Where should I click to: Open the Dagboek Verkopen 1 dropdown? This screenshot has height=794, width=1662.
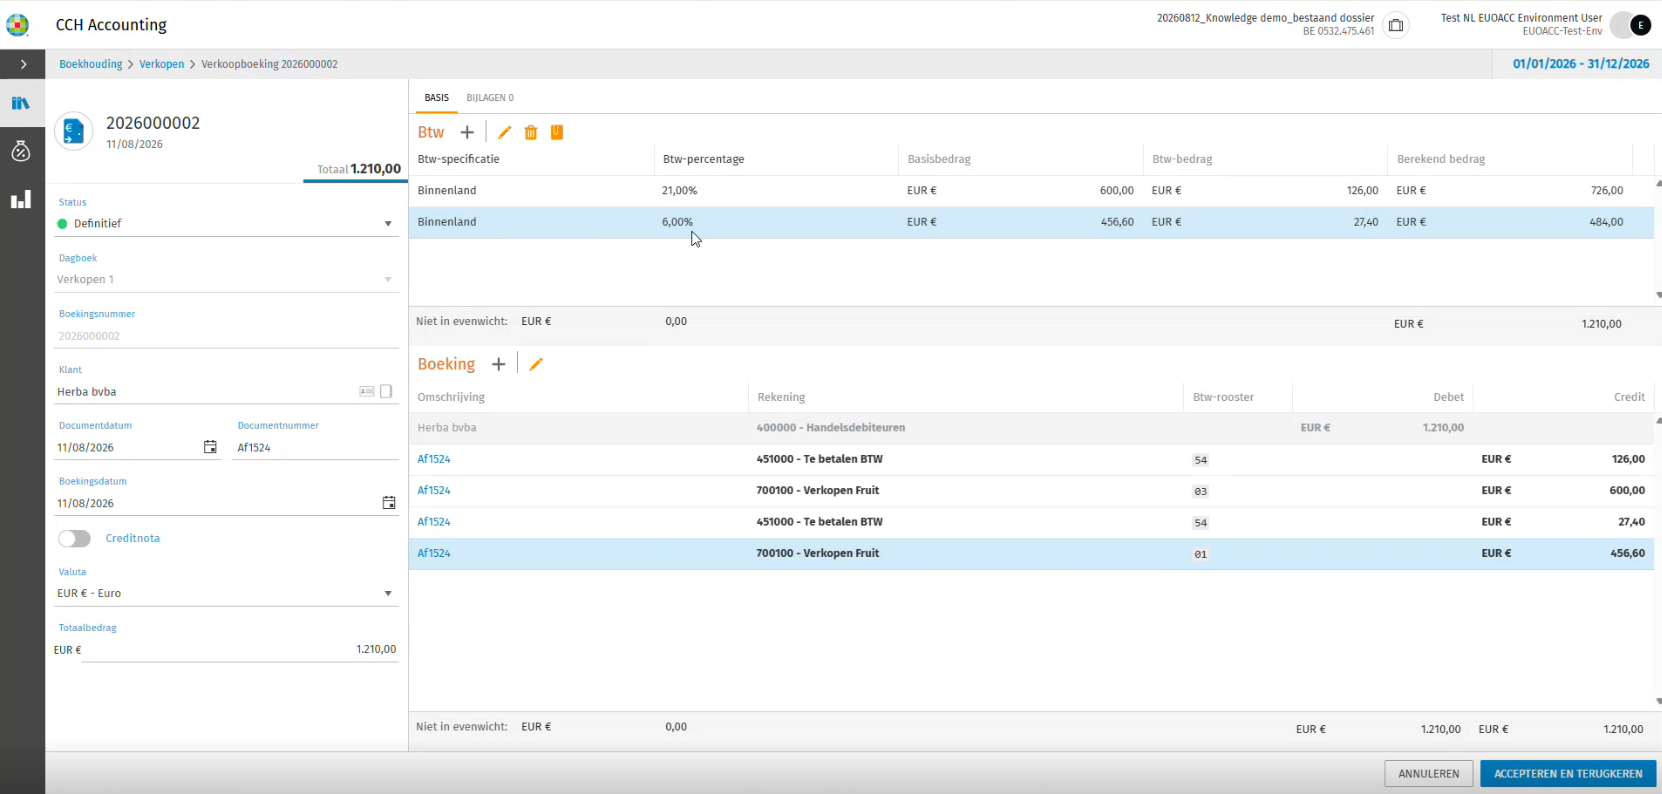(x=227, y=279)
